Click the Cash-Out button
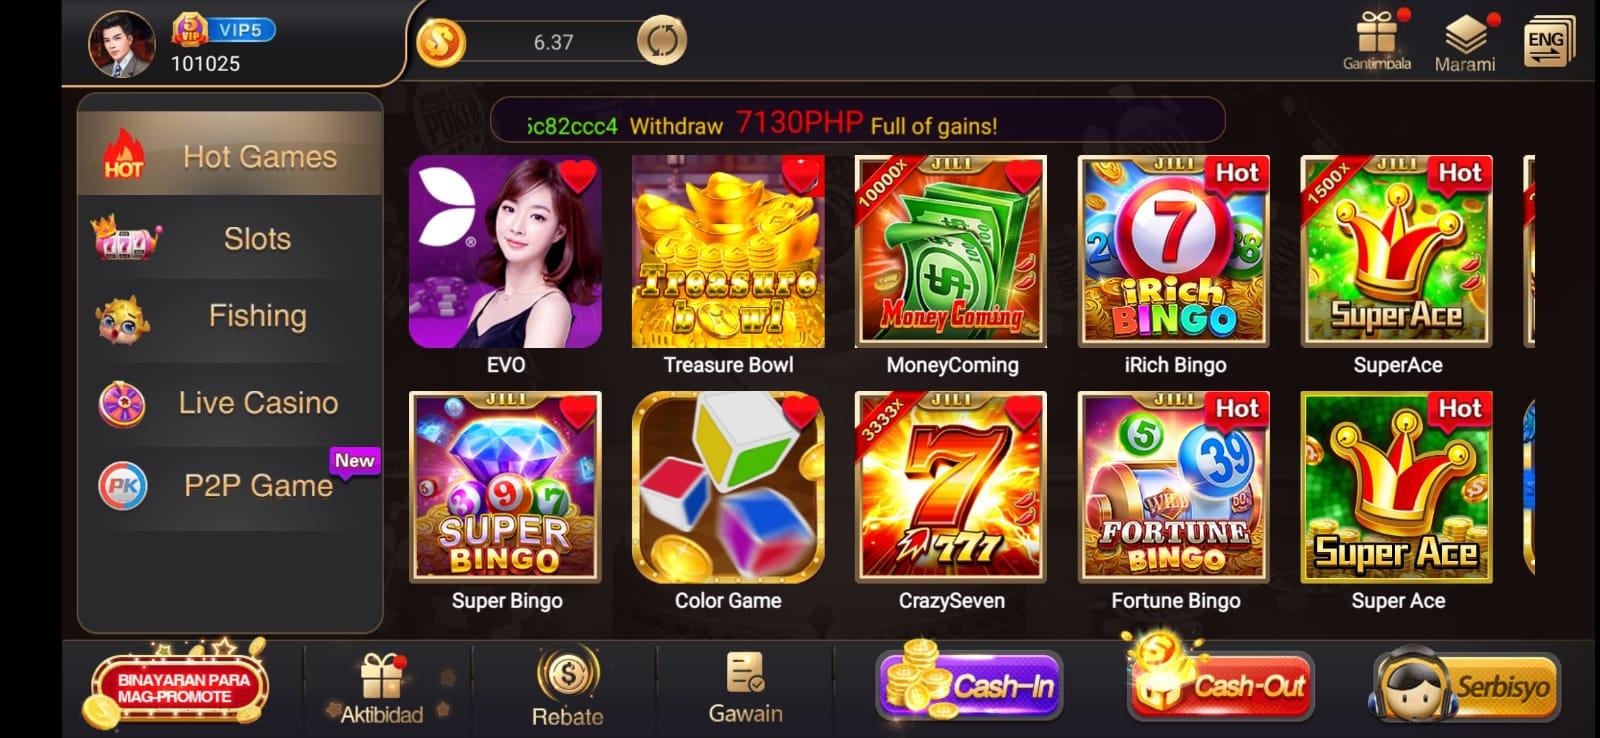Viewport: 1600px width, 738px height. click(x=1220, y=685)
